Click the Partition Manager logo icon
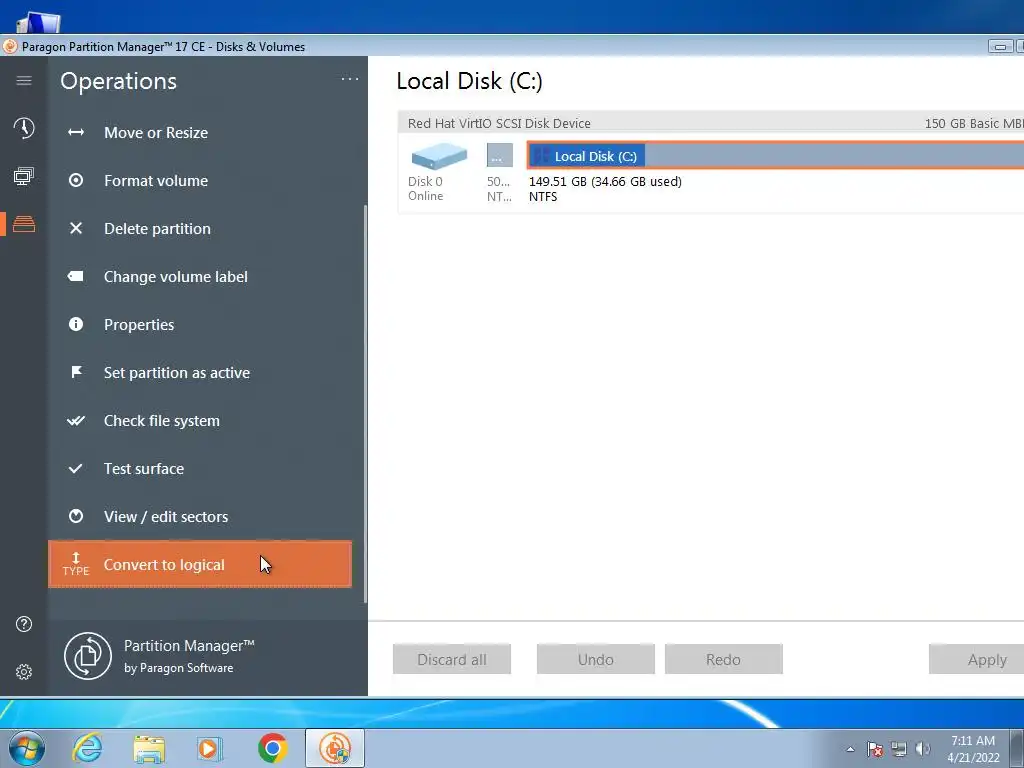Viewport: 1024px width, 768px height. click(88, 656)
